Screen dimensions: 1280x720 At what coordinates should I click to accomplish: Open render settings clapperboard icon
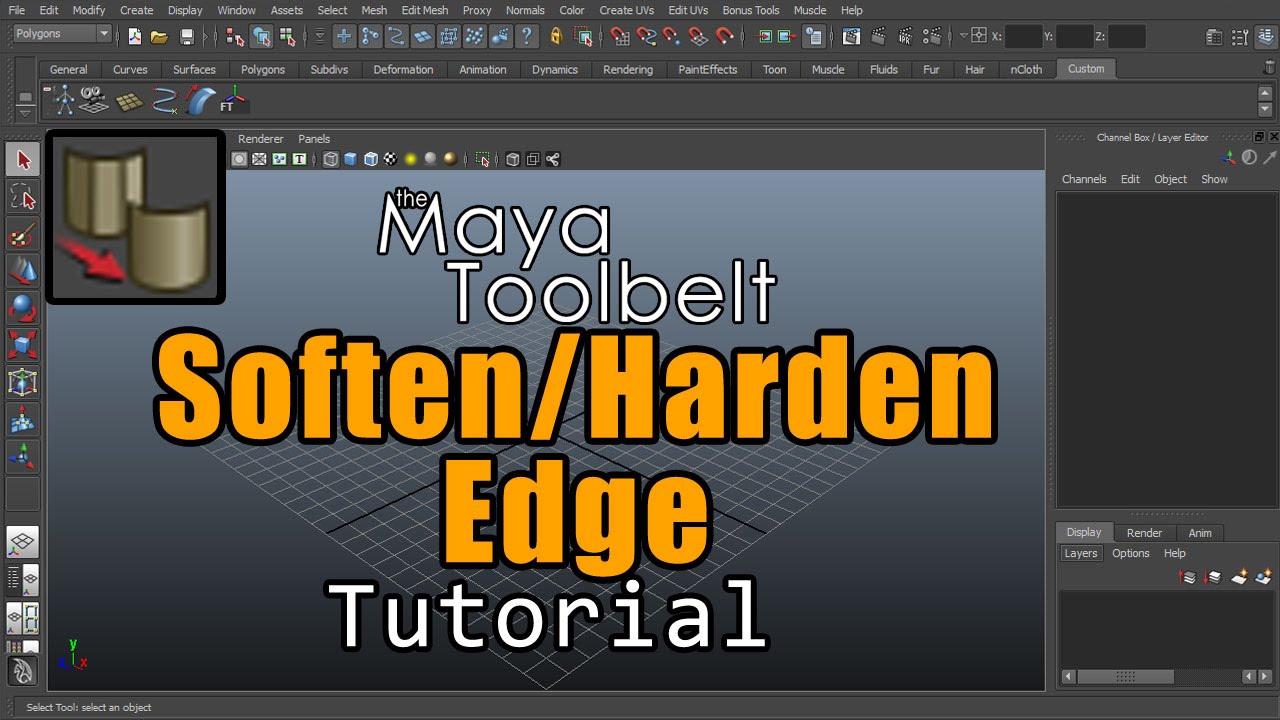tap(930, 37)
